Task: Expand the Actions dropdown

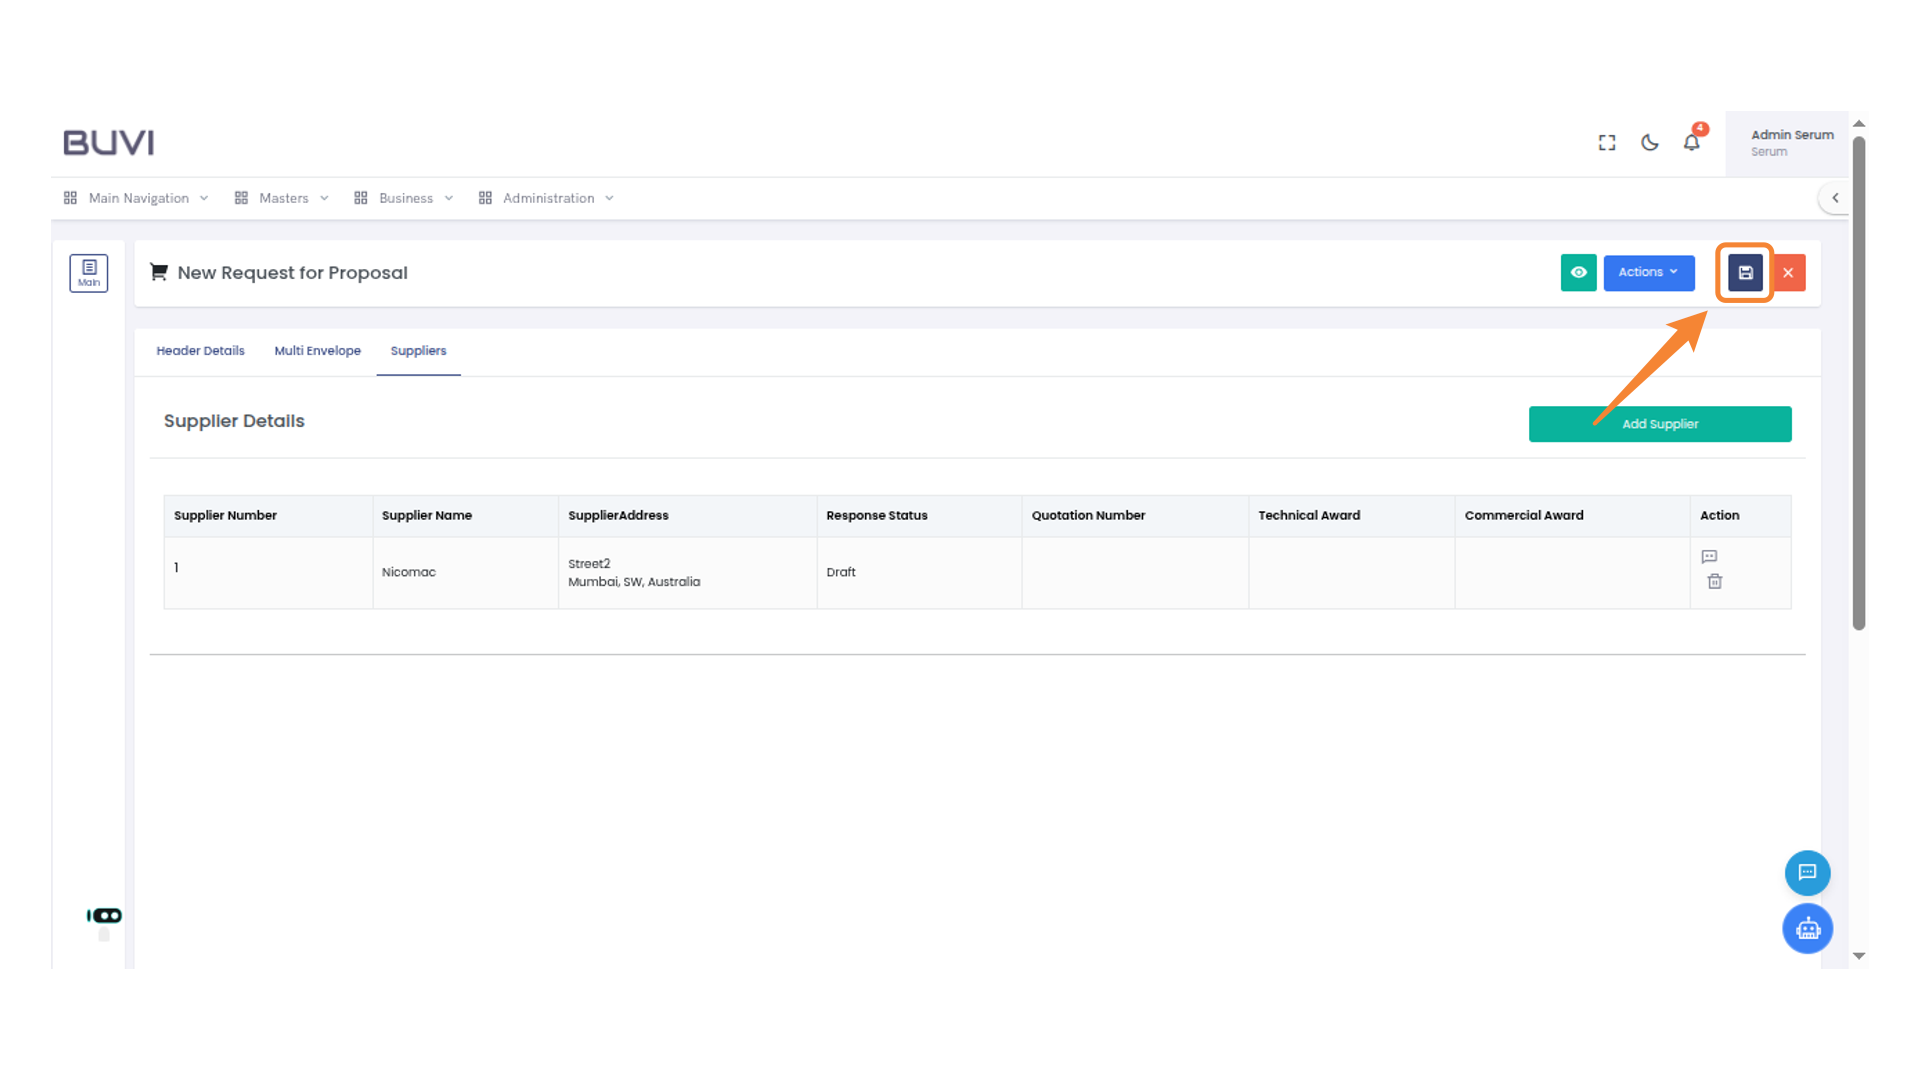Action: [1648, 272]
